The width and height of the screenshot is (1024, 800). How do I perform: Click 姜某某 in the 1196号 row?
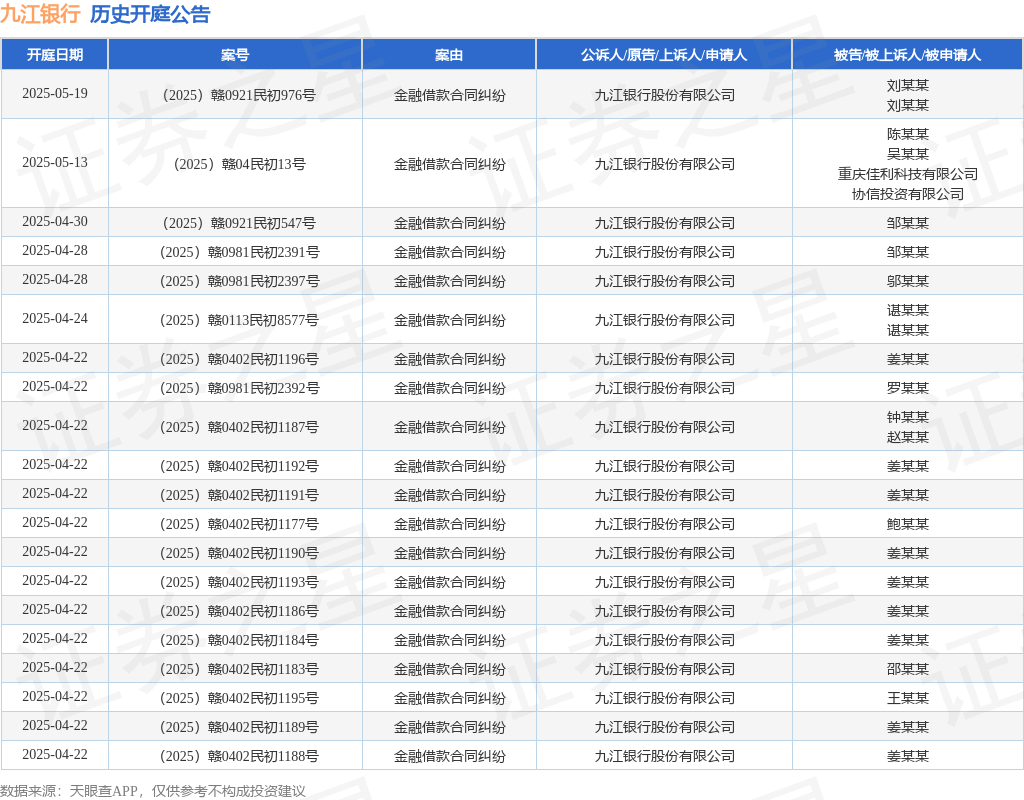pos(908,359)
